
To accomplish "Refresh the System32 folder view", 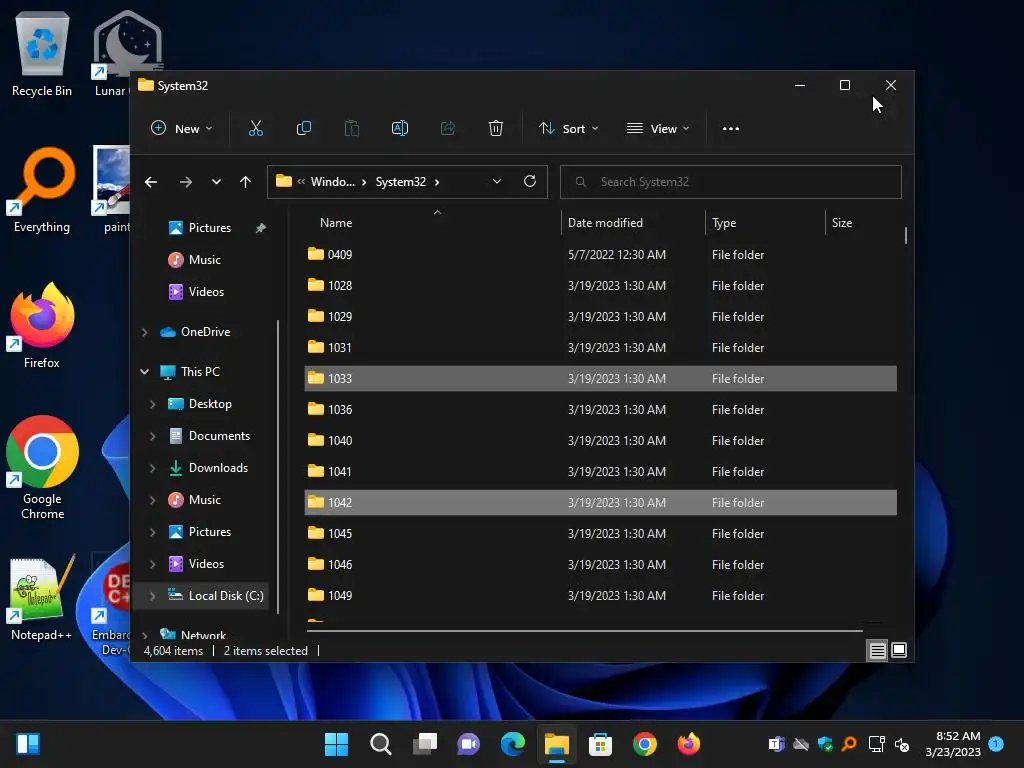I will point(530,181).
